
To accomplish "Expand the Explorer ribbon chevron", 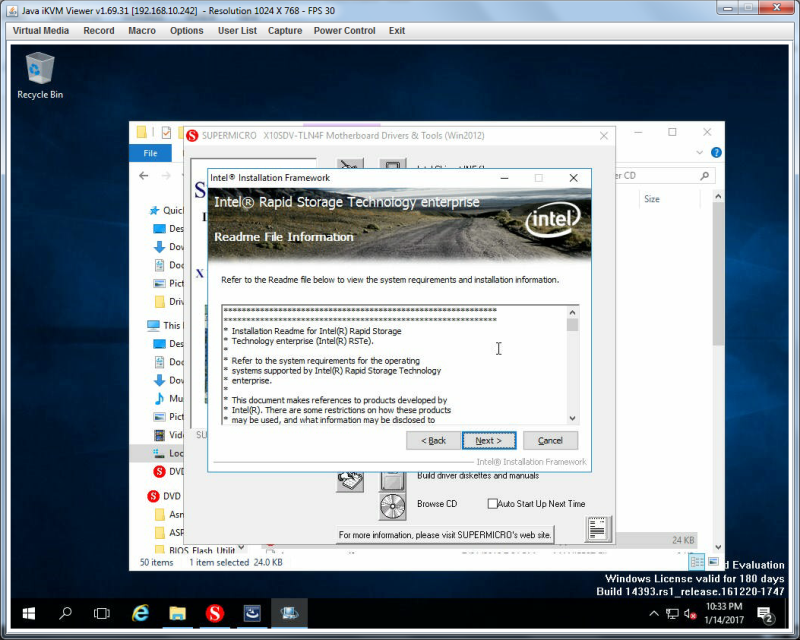I will click(699, 153).
